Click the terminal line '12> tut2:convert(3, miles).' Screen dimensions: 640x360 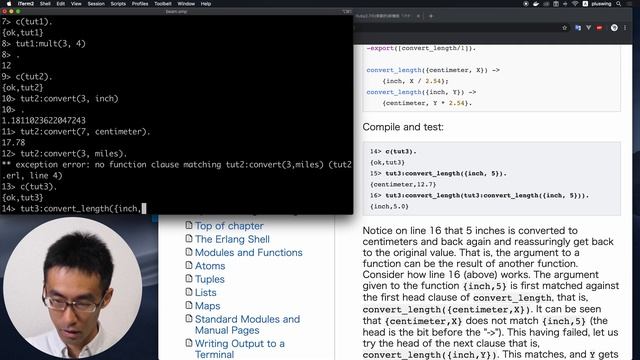tap(64, 153)
